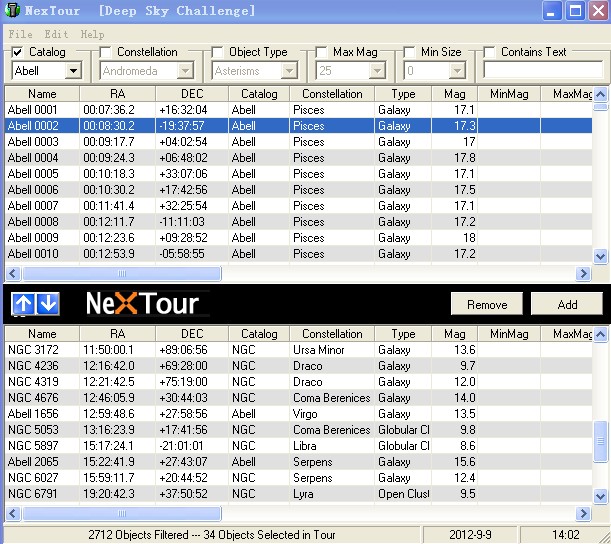Select NGC 3172 in the tour list
Image resolution: width=611 pixels, height=544 pixels.
[298, 350]
